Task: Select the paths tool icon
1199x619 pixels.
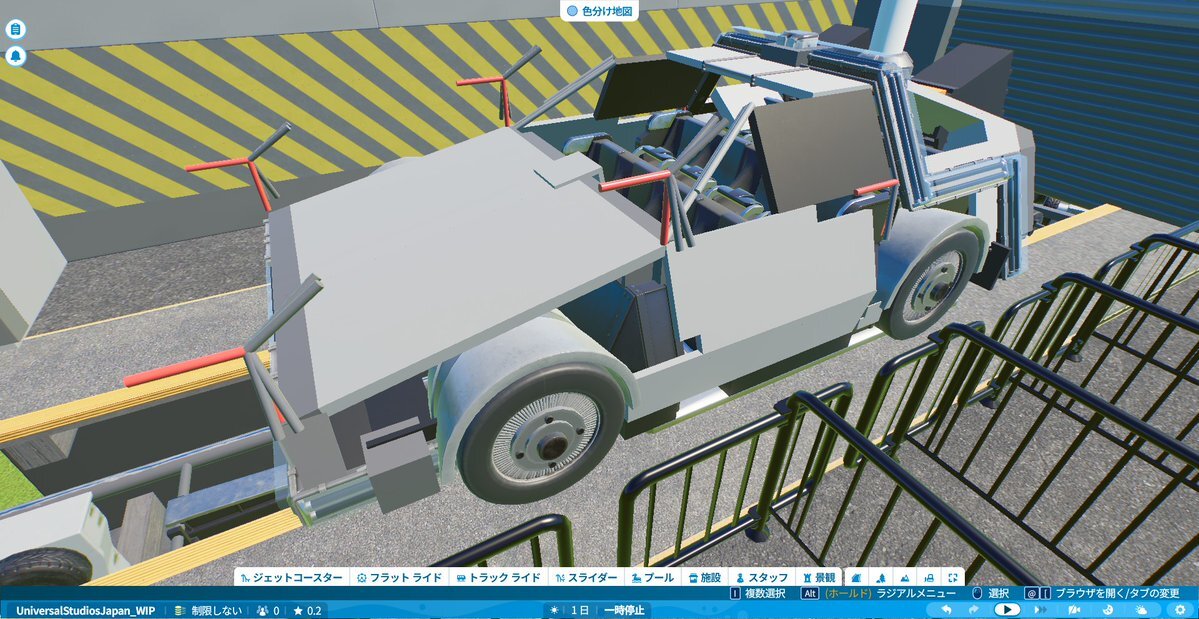Action: [856, 578]
